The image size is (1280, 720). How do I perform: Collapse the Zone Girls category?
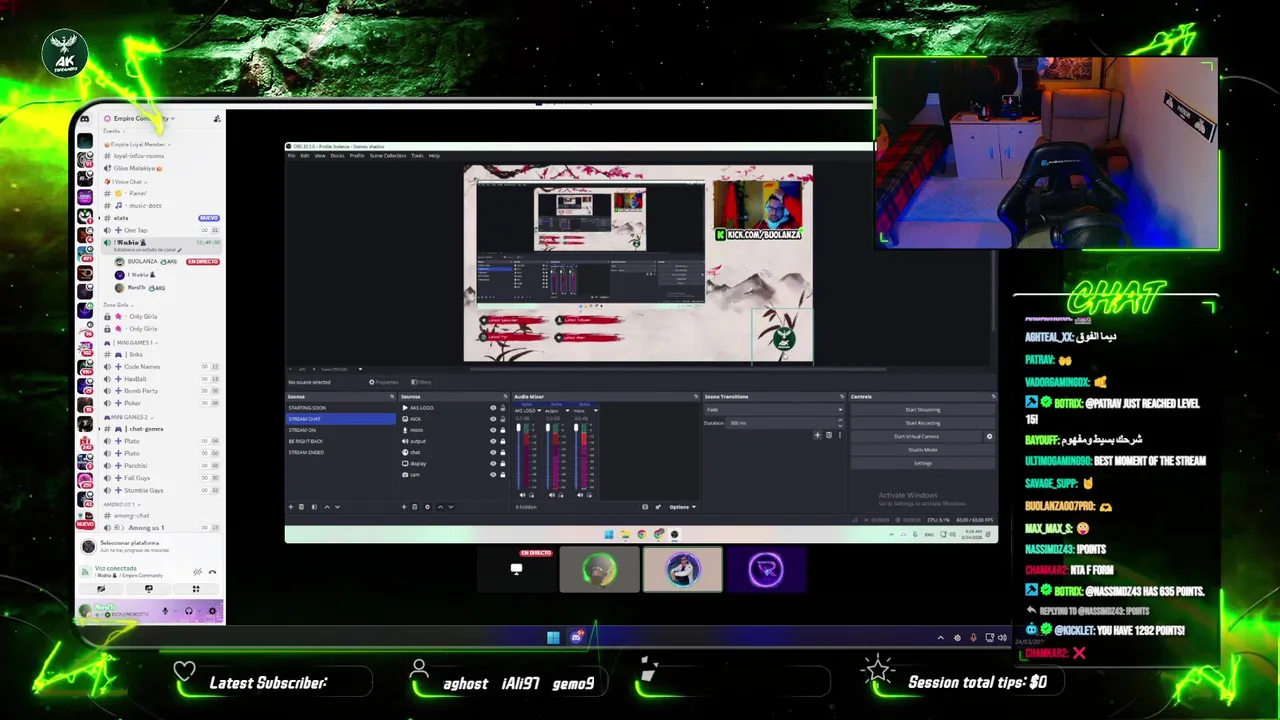point(118,305)
